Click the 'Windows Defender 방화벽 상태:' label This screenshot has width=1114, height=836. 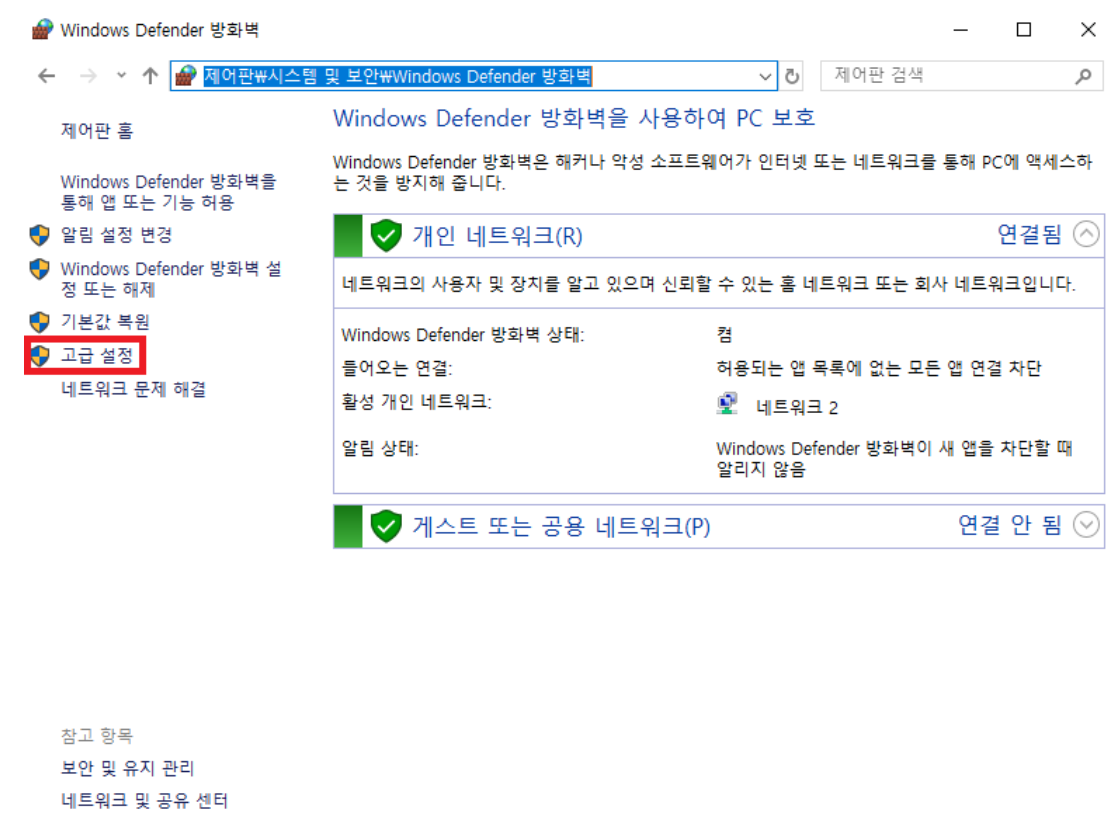point(463,335)
